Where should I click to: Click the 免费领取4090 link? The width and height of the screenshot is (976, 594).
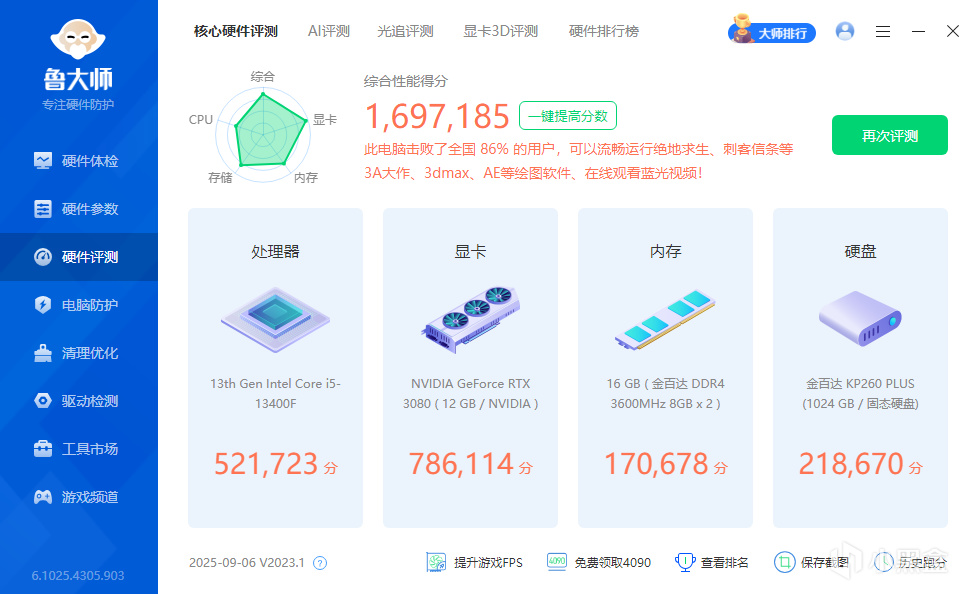click(599, 562)
